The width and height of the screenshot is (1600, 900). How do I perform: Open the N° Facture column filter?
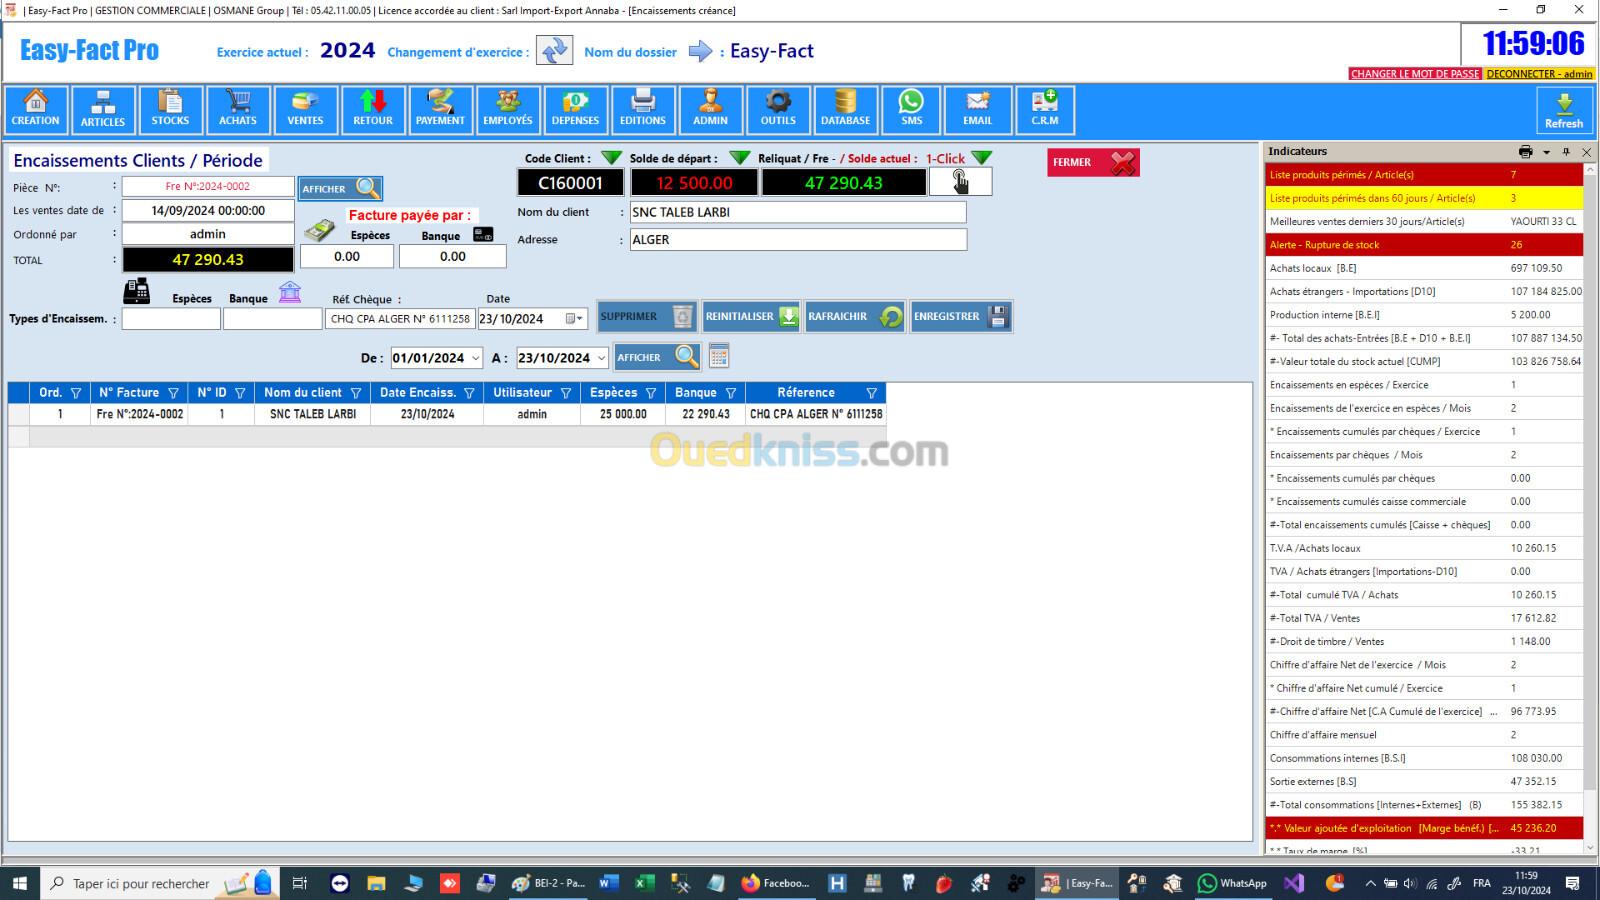tap(173, 393)
